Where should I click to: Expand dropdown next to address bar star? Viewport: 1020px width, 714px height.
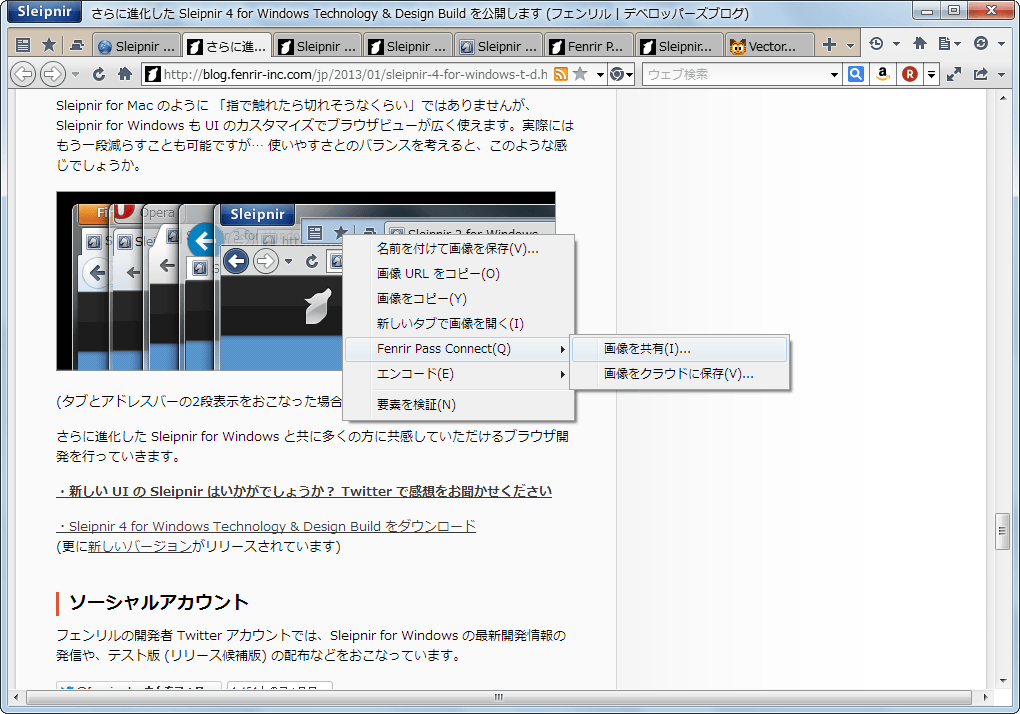click(x=600, y=75)
